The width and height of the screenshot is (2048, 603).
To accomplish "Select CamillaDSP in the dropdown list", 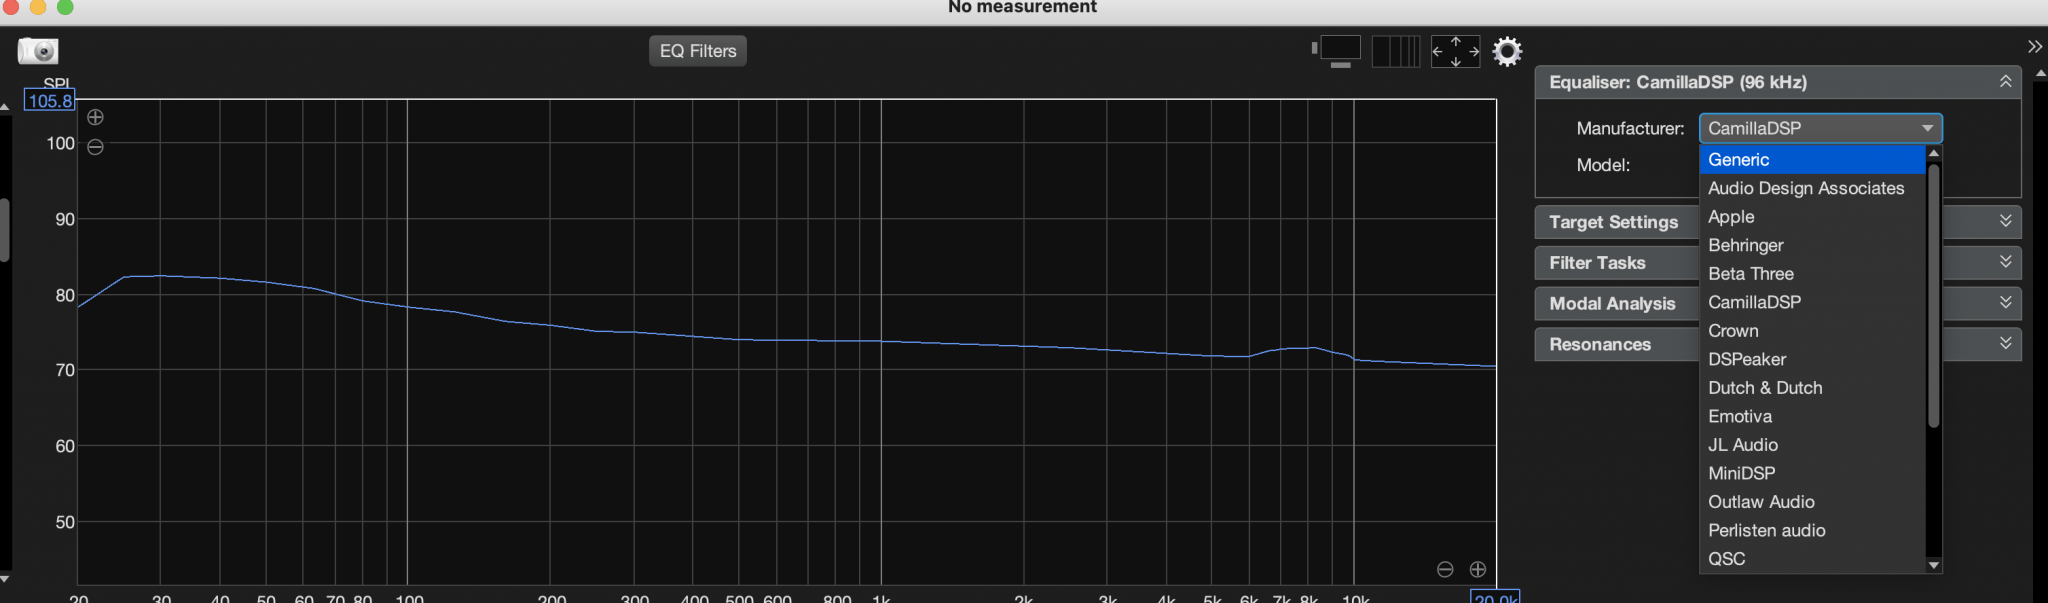I will pos(1812,302).
